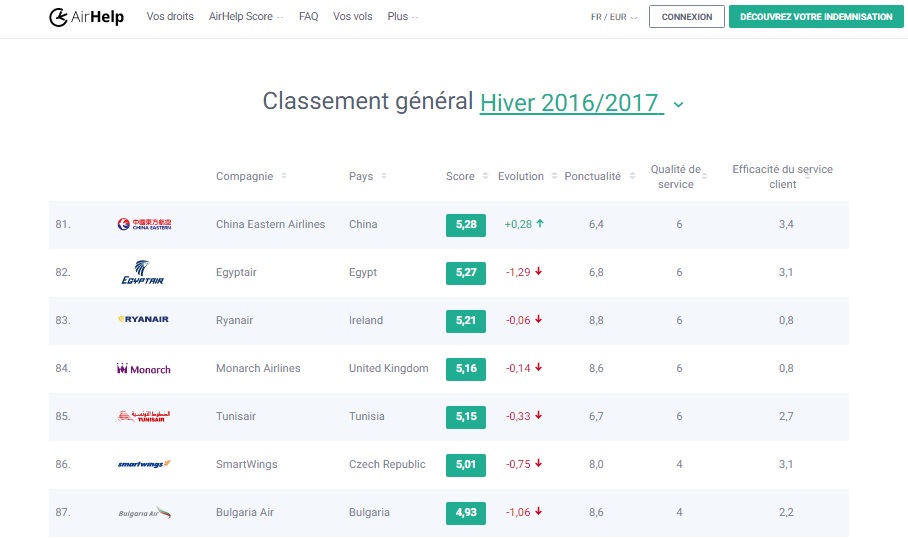Screen dimensions: 908x539
Task: Select SmartWings company name
Action: (247, 464)
